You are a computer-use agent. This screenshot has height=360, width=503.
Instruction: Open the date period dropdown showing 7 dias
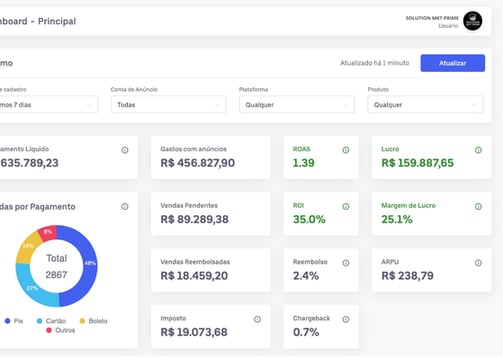49,105
